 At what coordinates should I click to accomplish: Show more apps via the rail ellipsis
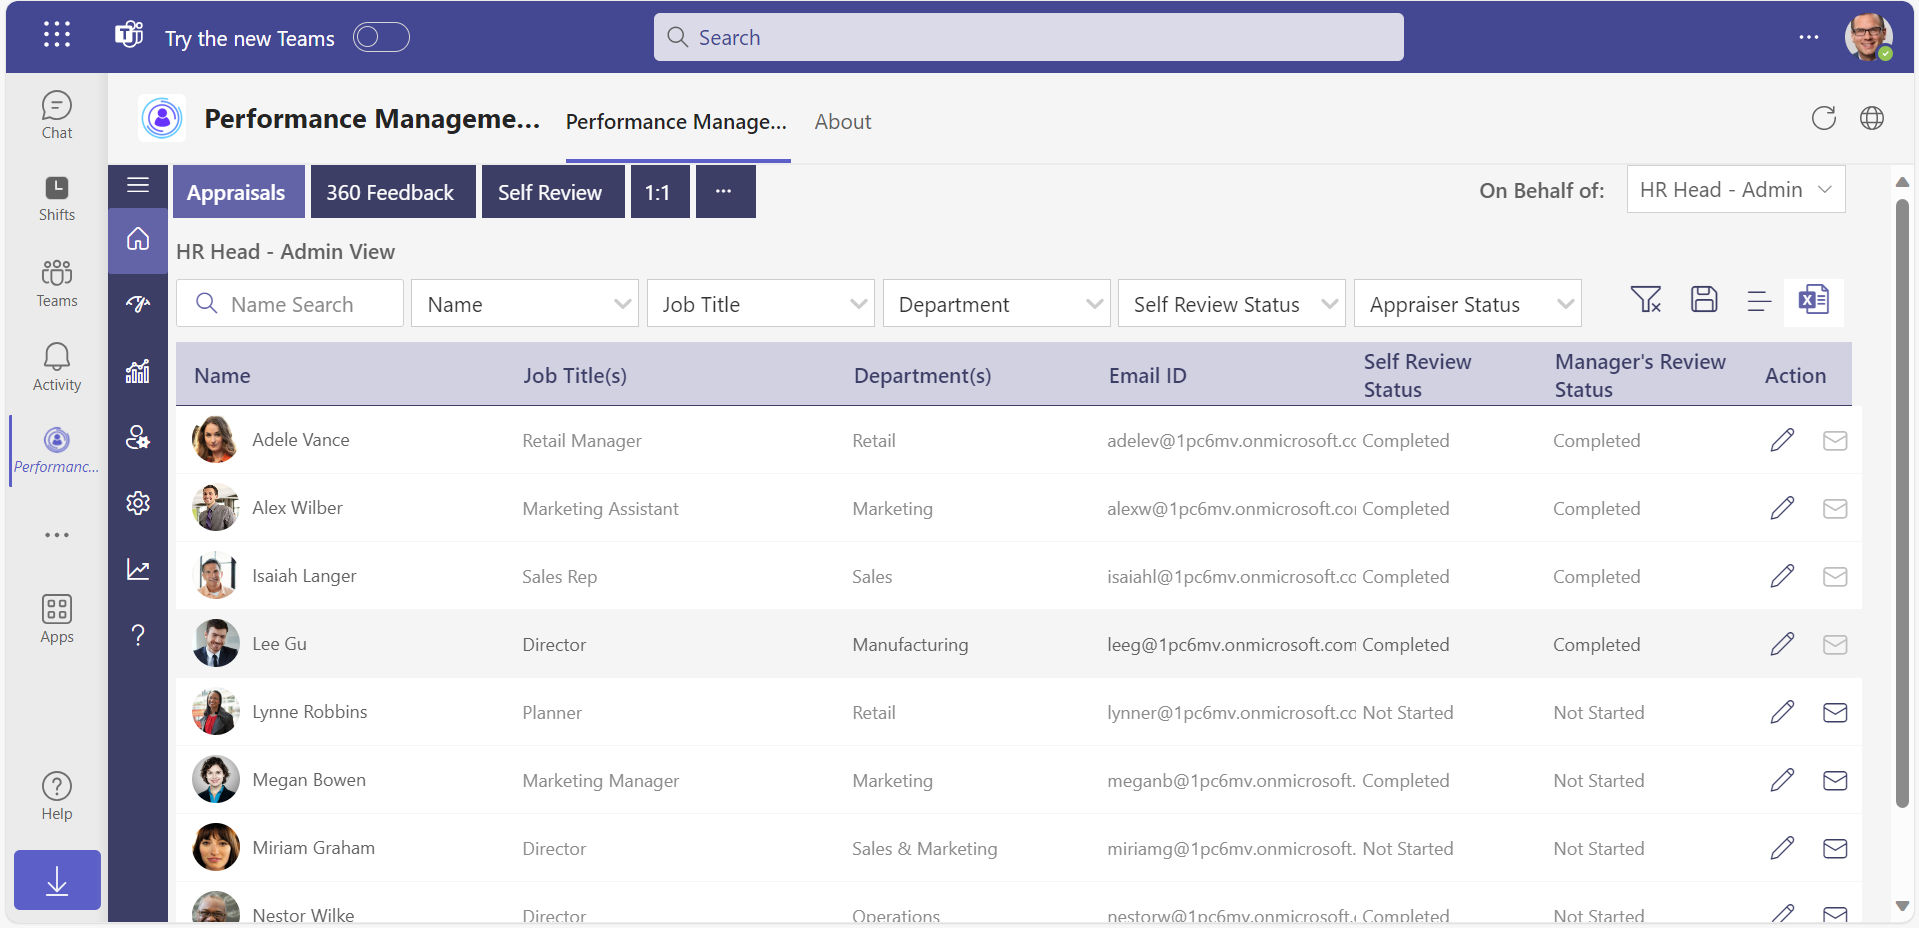[x=57, y=535]
